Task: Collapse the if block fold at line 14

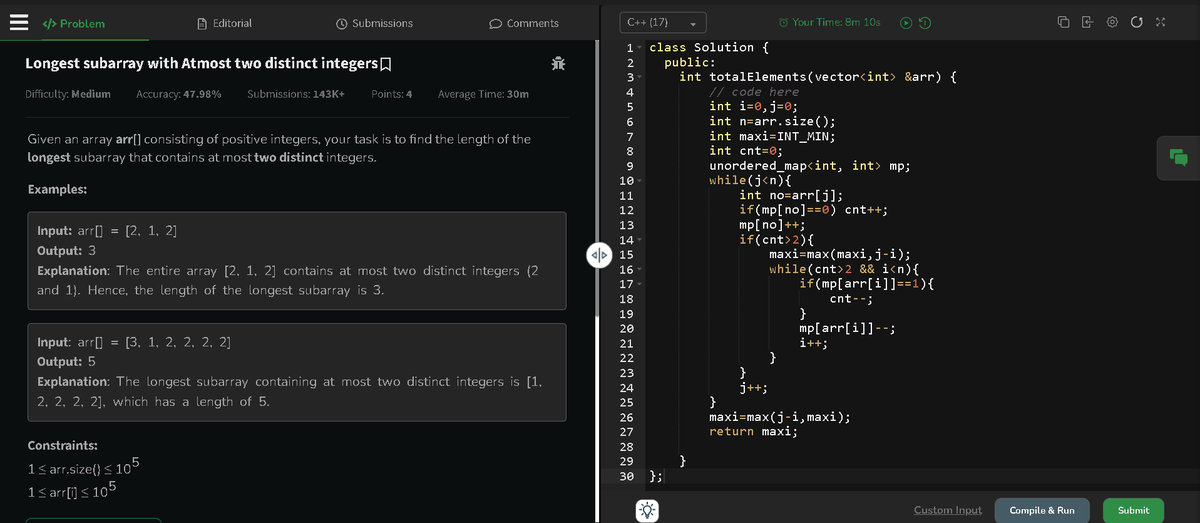Action: point(638,240)
